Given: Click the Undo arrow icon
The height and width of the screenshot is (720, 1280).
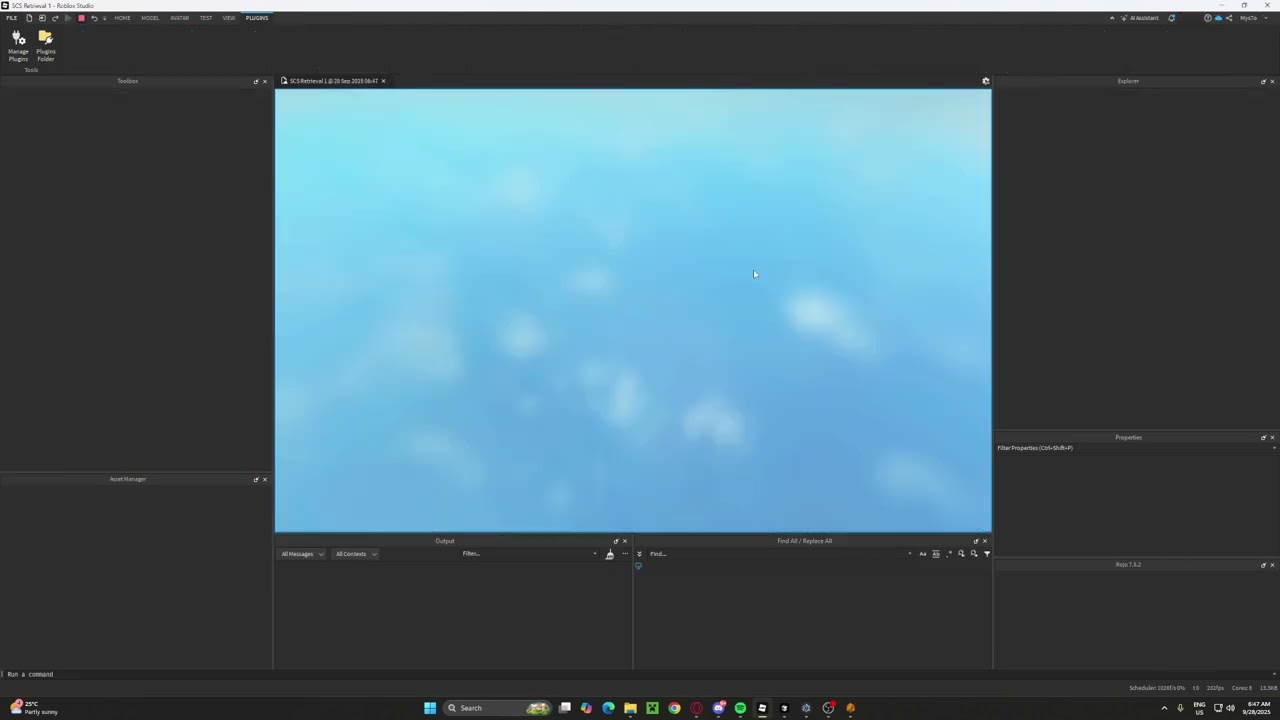Looking at the screenshot, I should 95,18.
